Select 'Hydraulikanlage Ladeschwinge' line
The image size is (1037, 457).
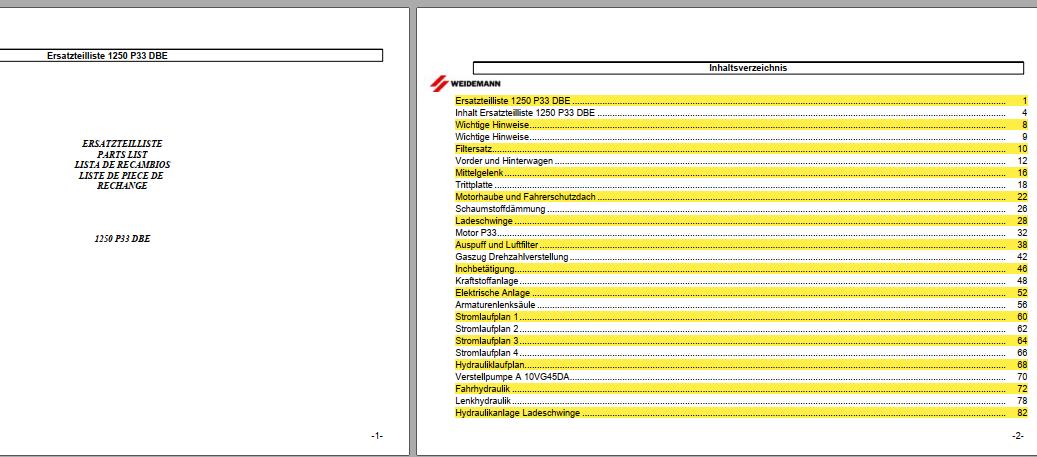(741, 413)
